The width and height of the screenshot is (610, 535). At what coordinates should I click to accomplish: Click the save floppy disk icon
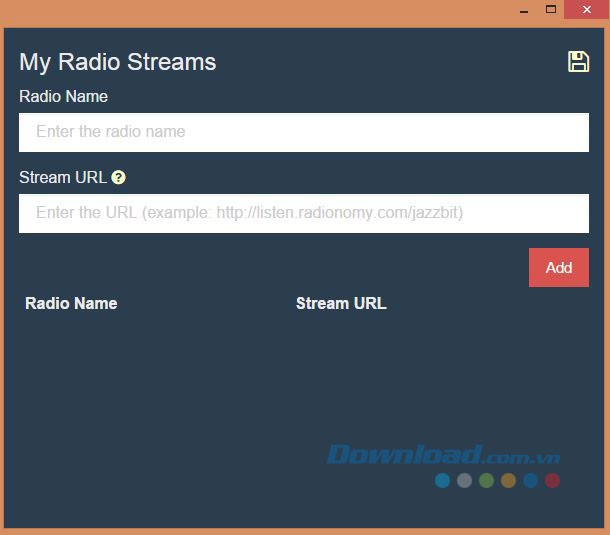pos(578,62)
